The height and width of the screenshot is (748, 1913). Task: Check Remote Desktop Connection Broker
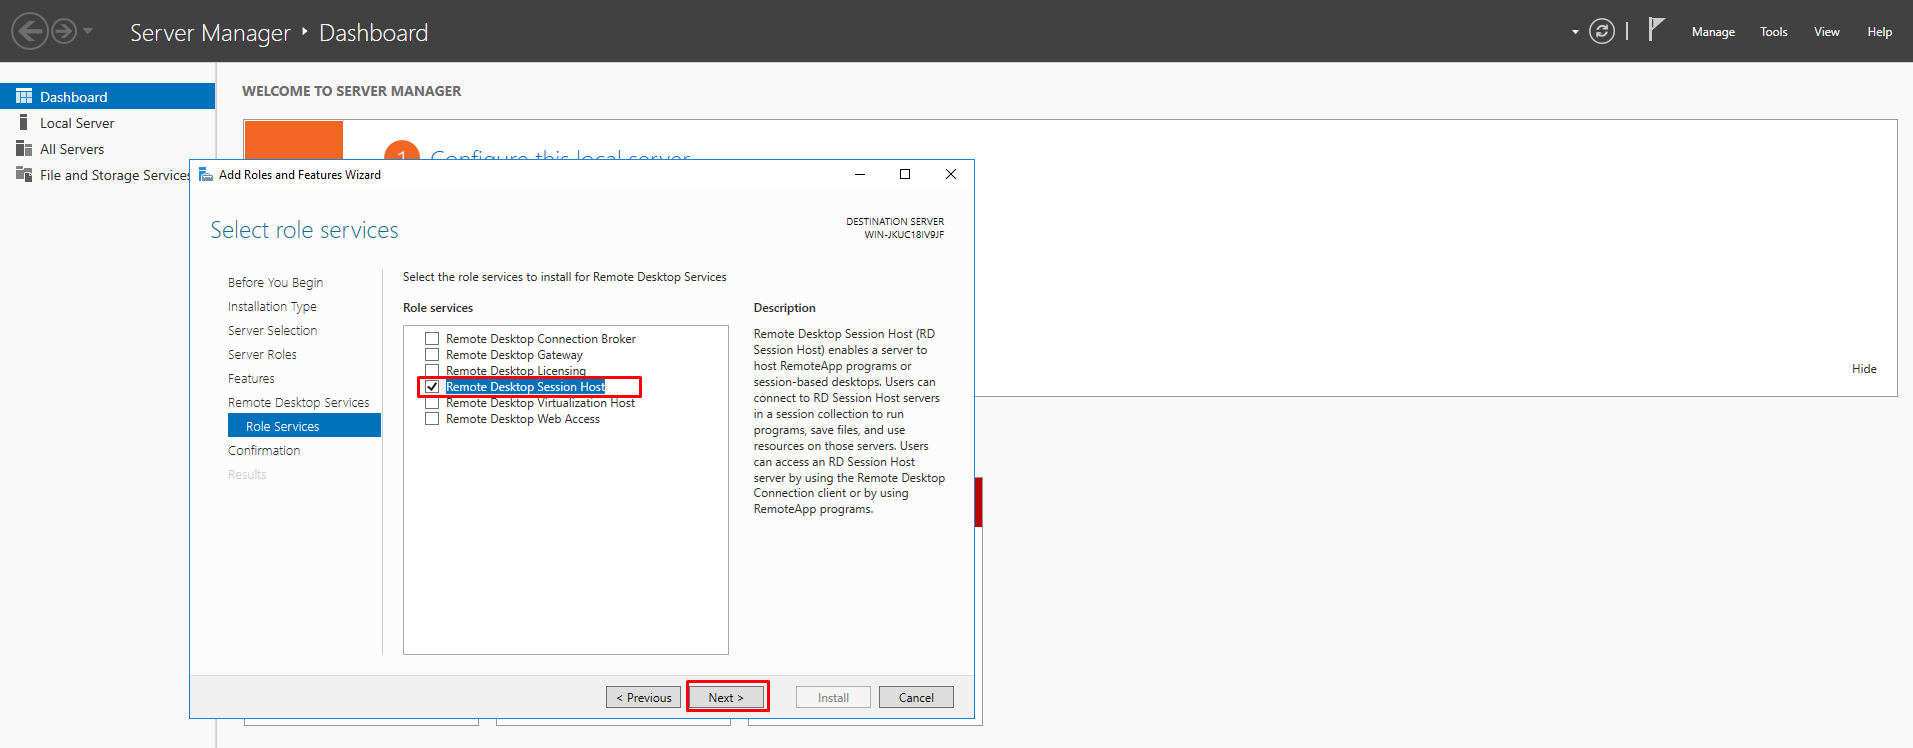tap(432, 339)
